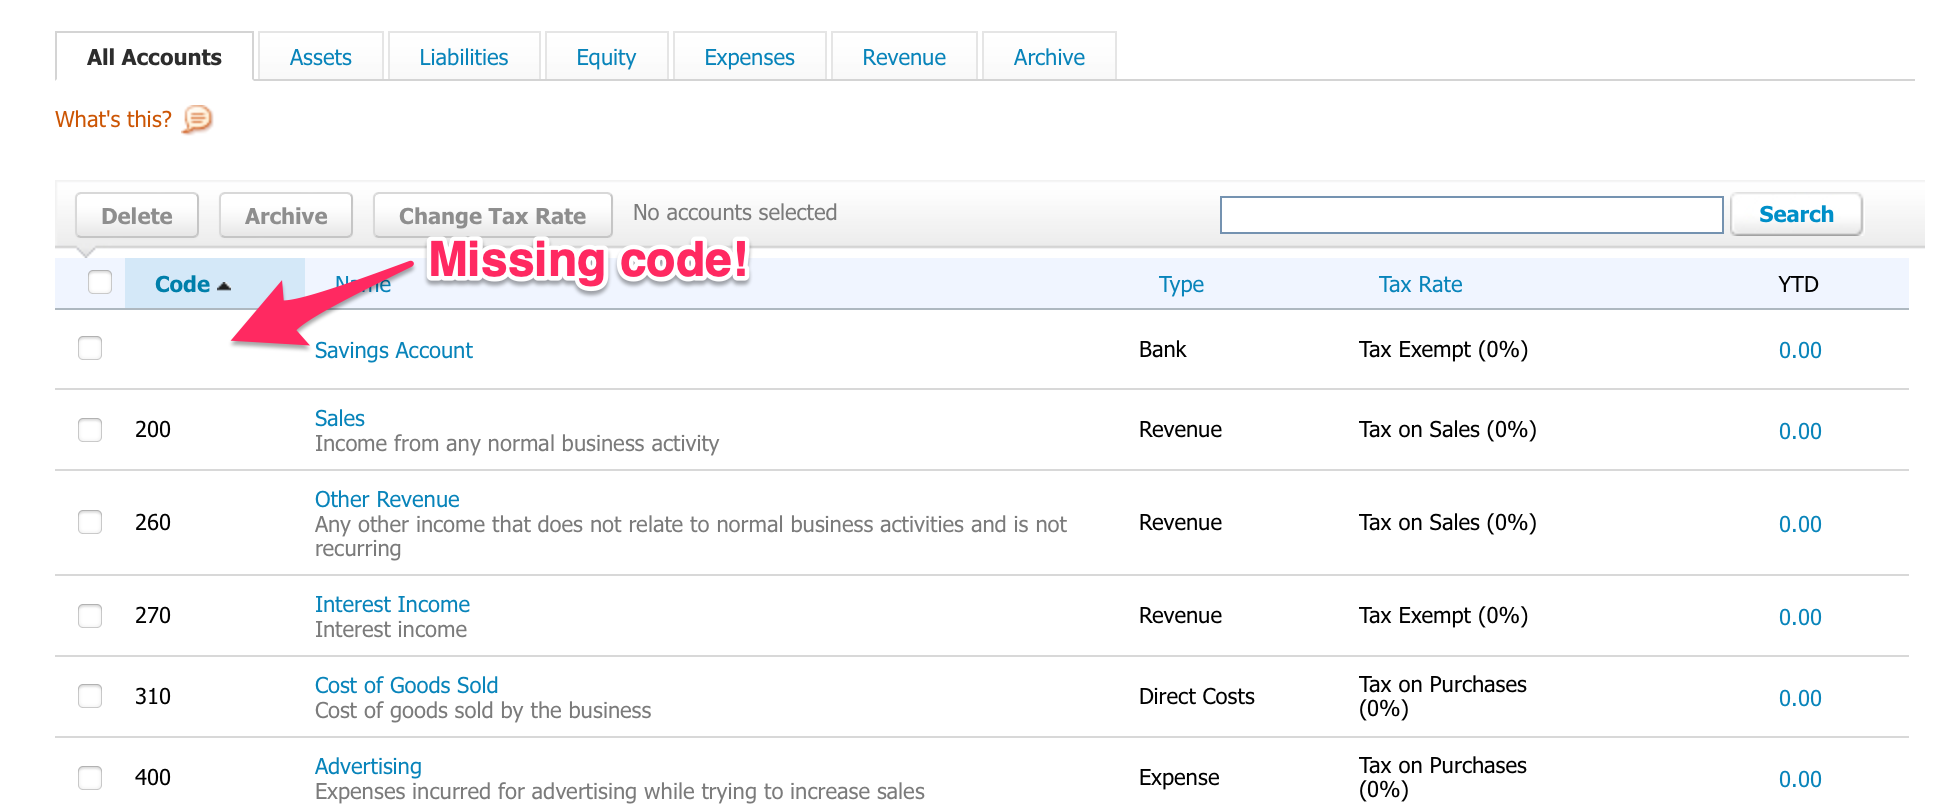Show the Expenses tab
1950x812 pixels.
(749, 58)
